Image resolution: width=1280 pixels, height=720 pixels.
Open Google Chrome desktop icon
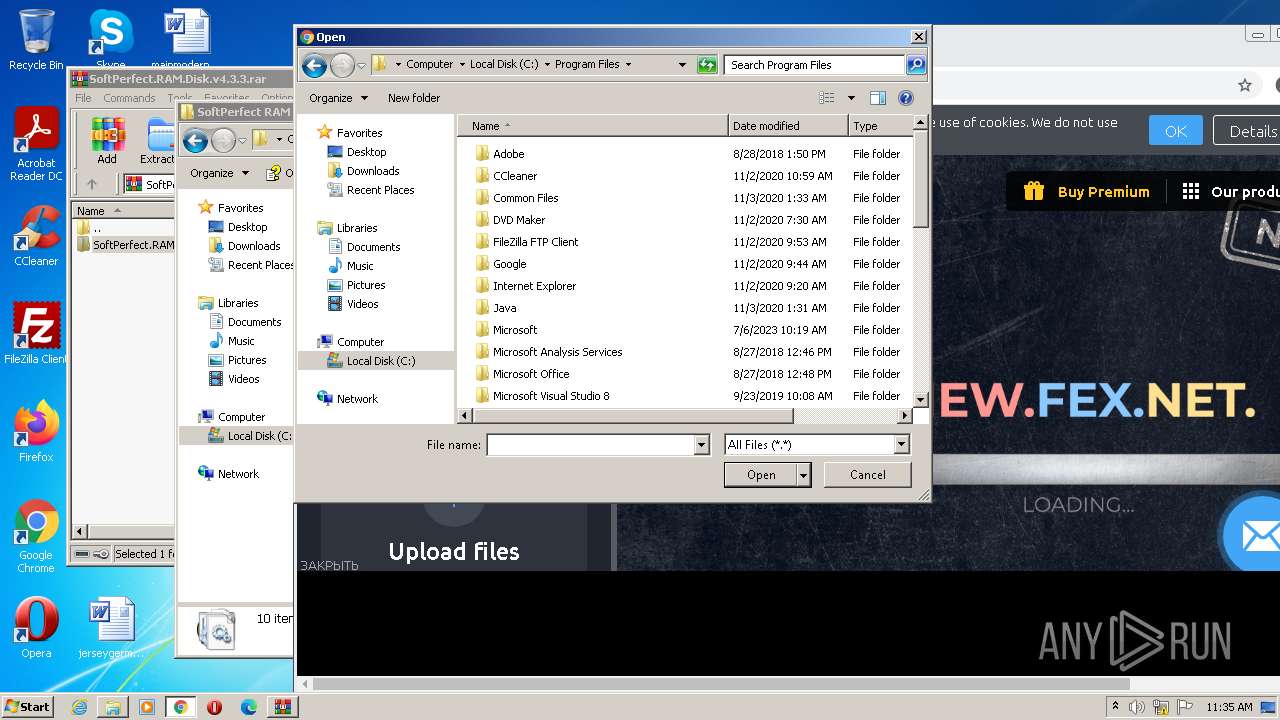pos(36,537)
